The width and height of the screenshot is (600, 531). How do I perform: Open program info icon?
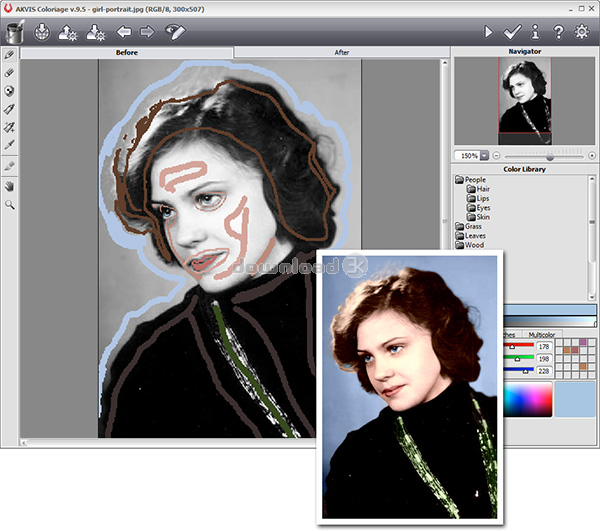coord(536,32)
